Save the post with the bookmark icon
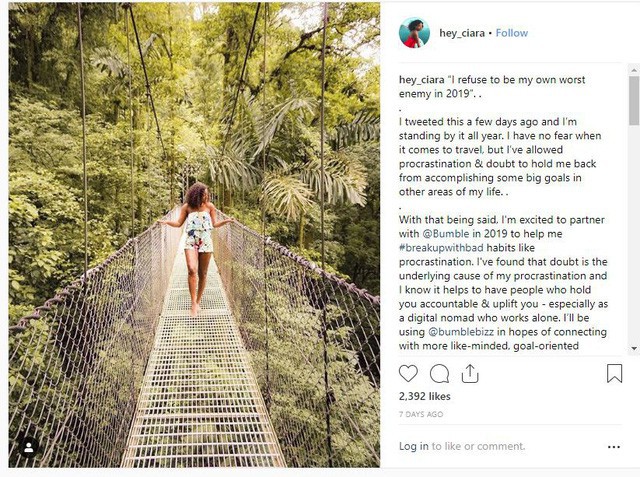640x477 pixels. [614, 373]
